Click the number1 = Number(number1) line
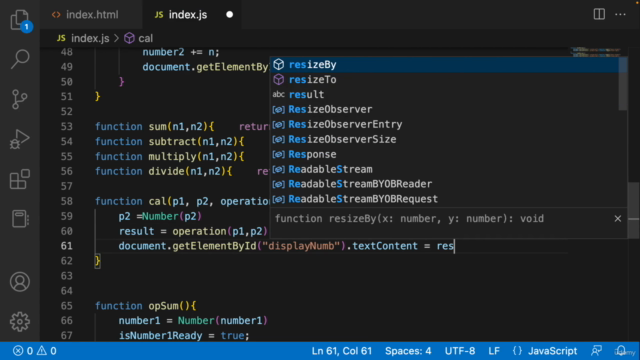 [193, 321]
